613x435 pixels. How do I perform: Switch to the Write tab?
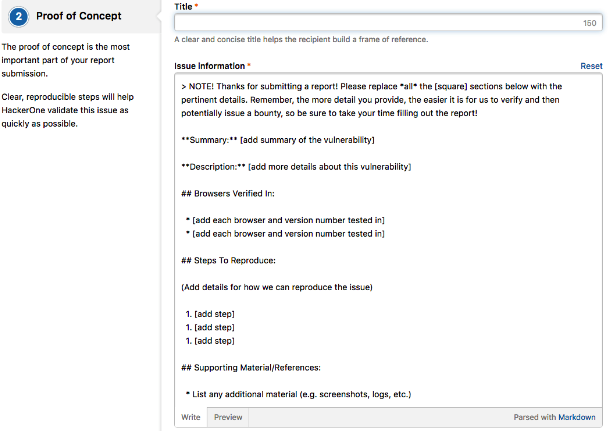[190, 417]
